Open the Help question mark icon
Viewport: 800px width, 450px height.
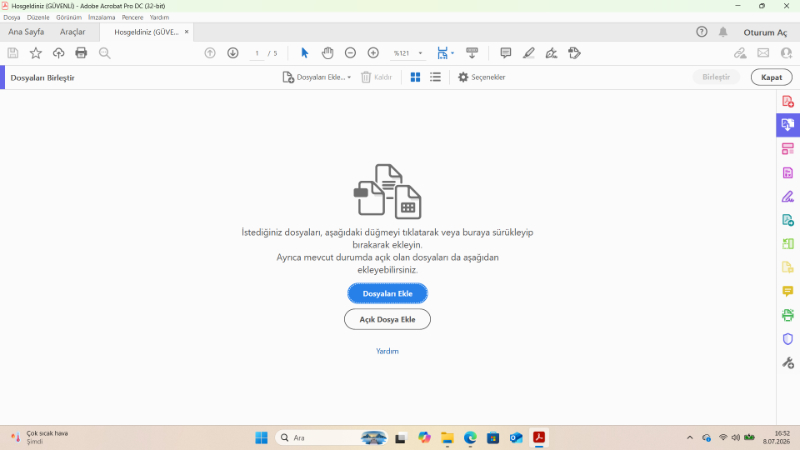pos(702,32)
